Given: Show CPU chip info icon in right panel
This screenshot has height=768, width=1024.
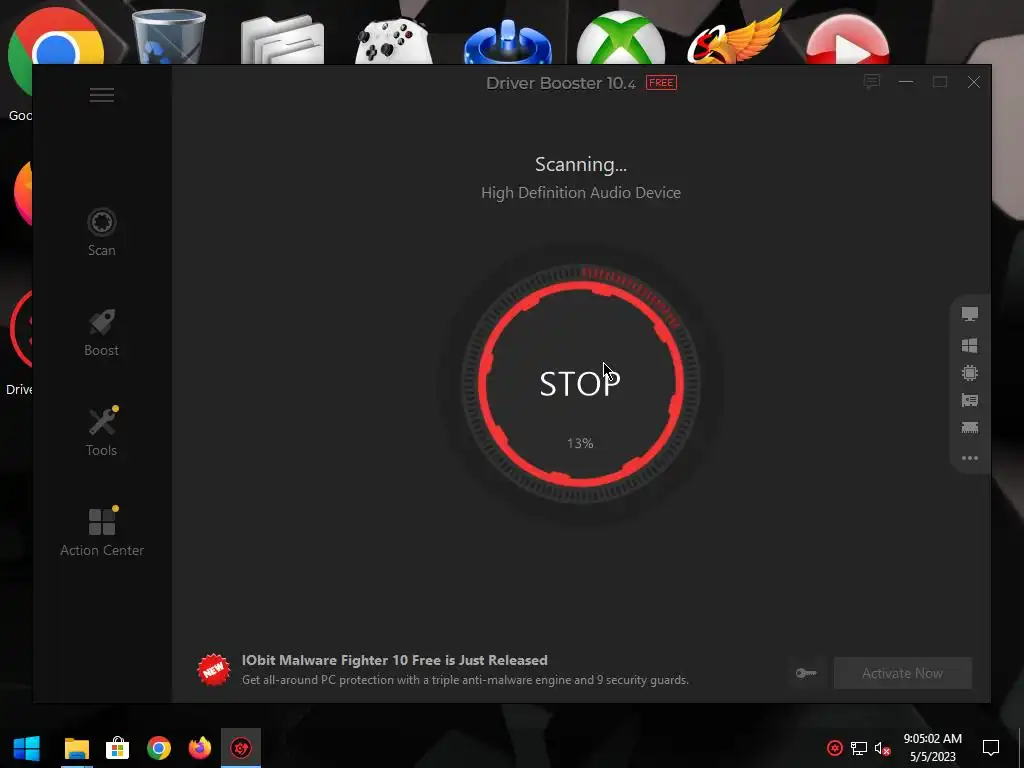Looking at the screenshot, I should coord(970,373).
